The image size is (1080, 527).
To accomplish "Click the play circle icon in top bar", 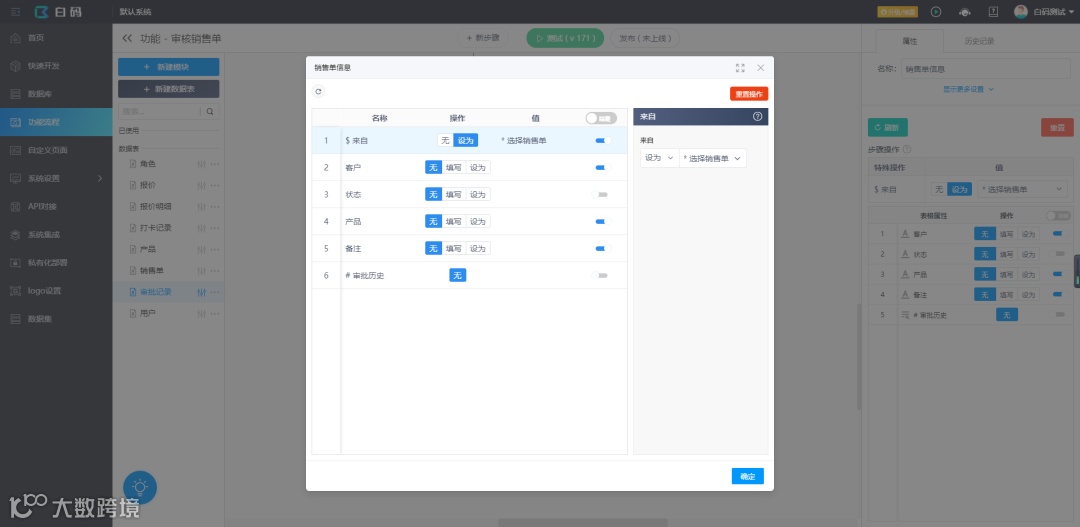I will 936,12.
